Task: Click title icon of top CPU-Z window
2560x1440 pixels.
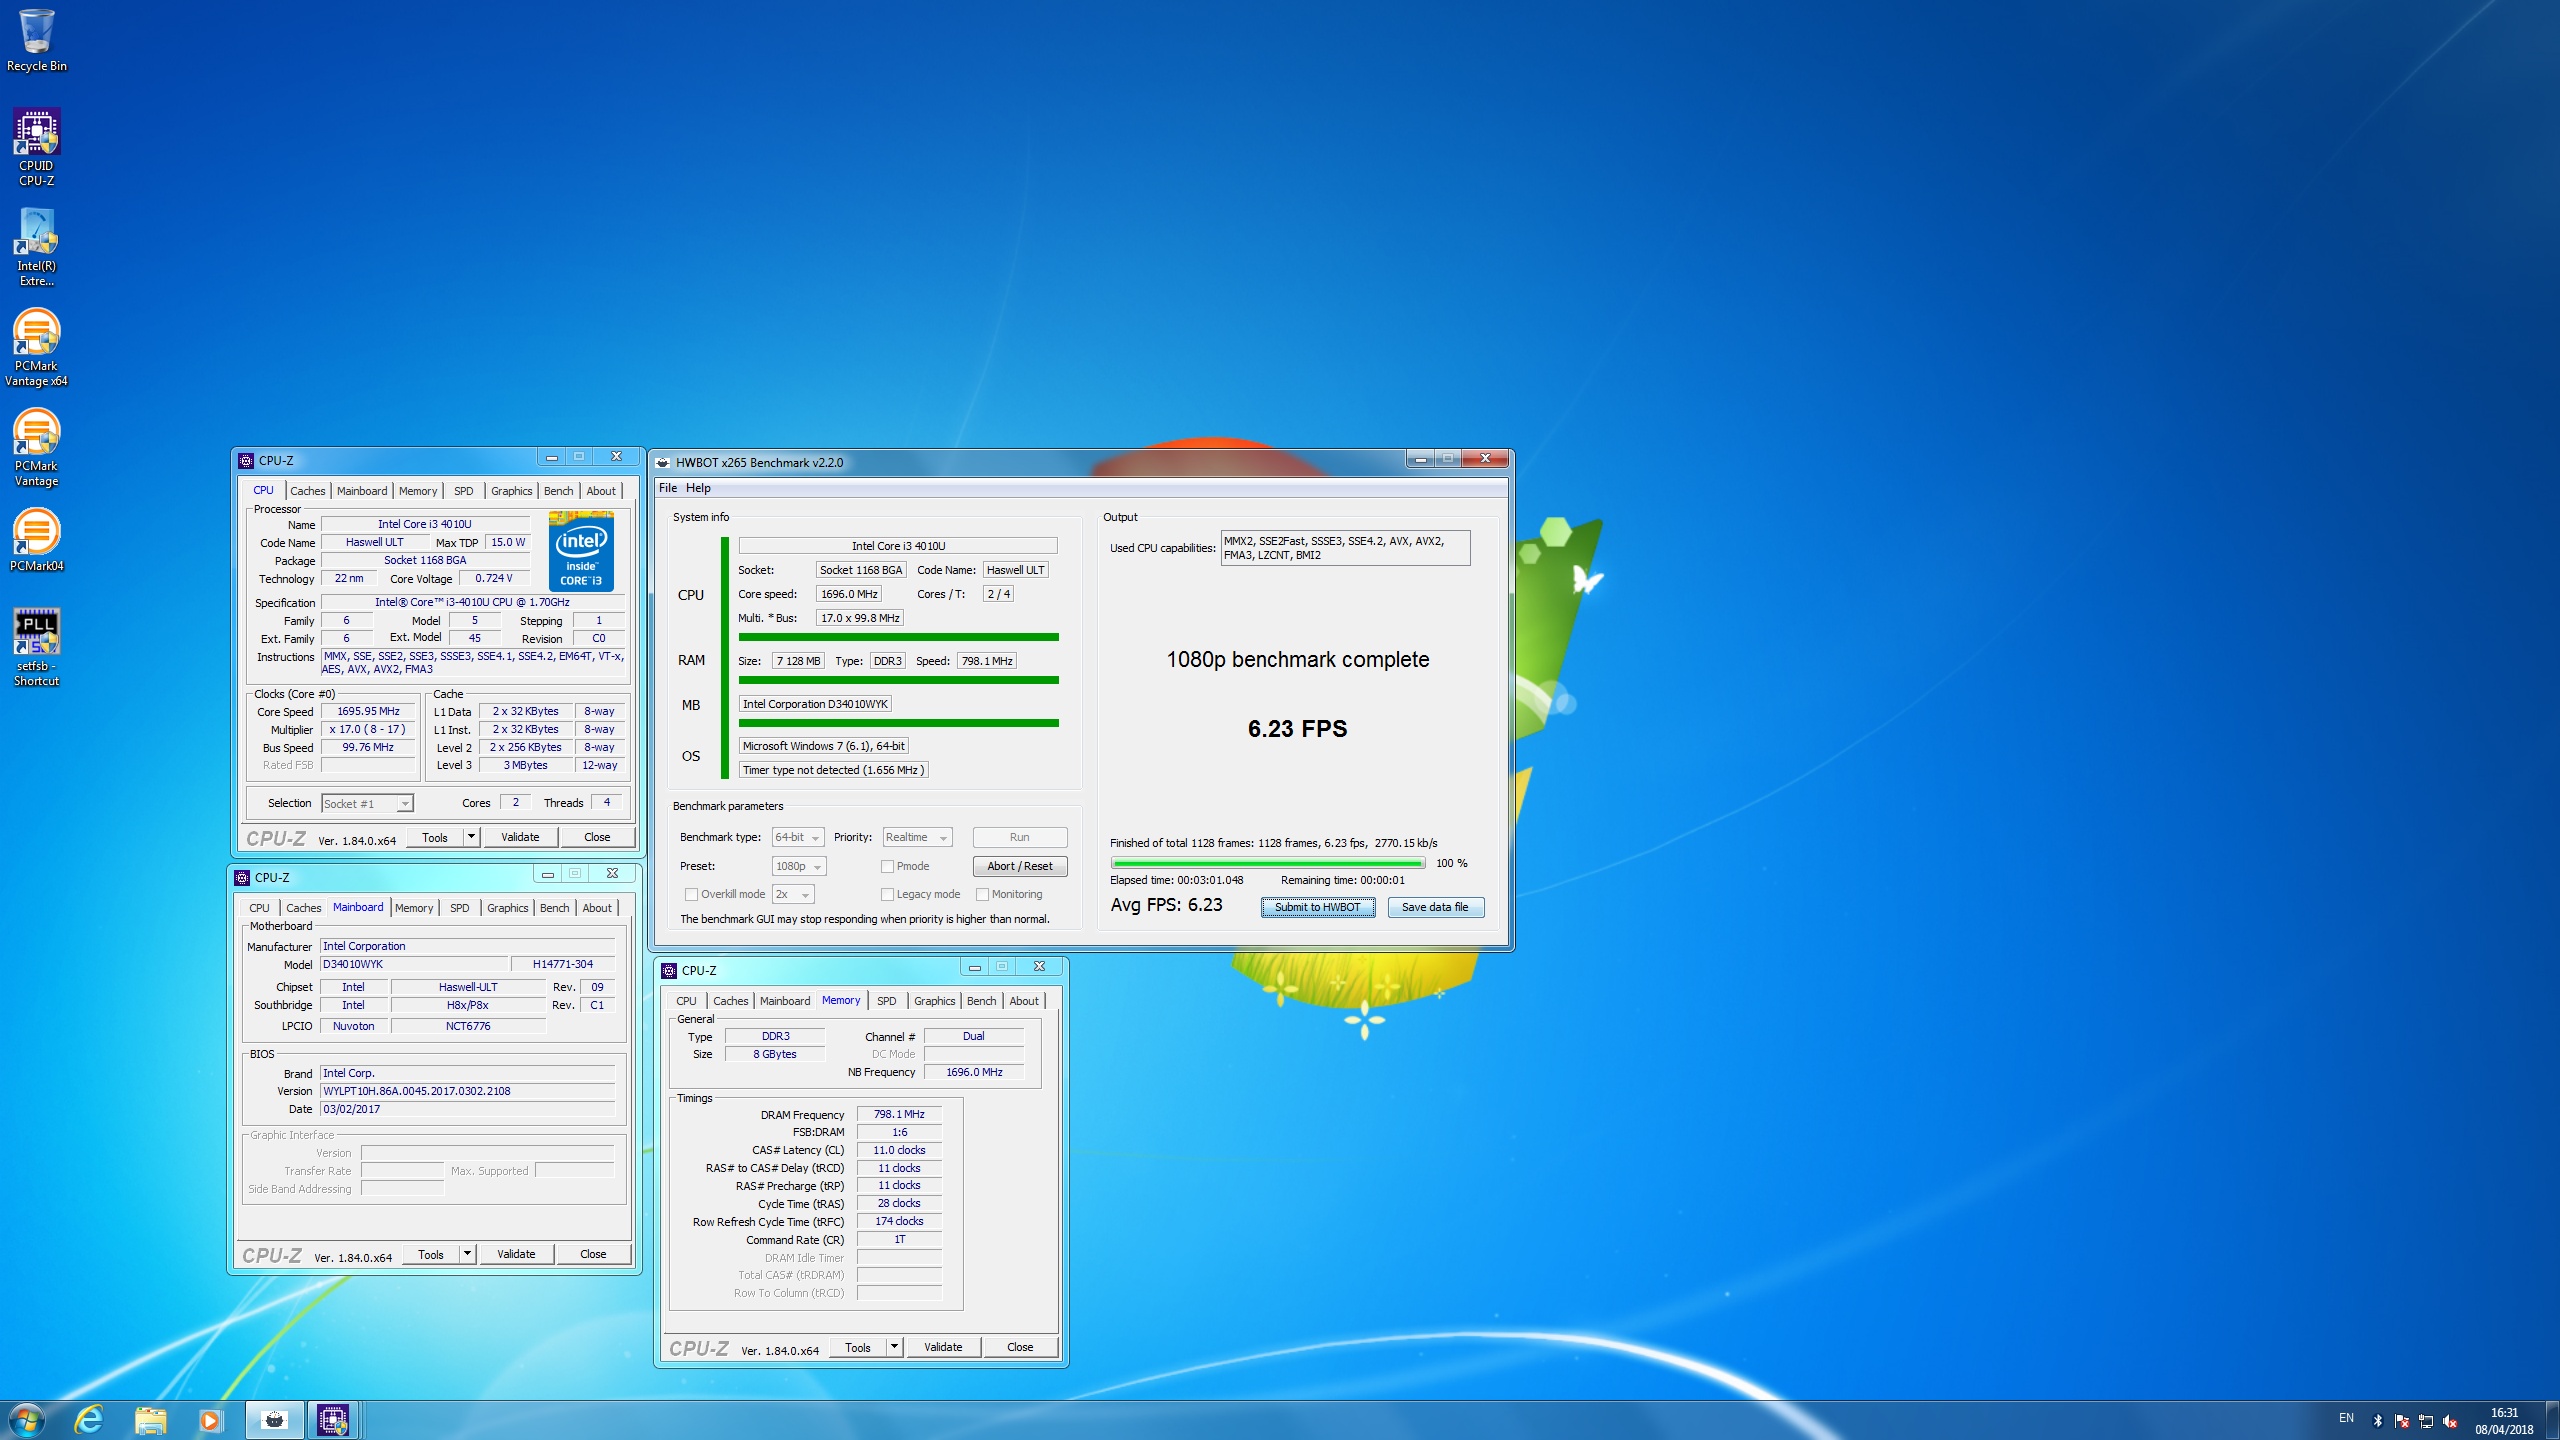Action: click(x=246, y=460)
